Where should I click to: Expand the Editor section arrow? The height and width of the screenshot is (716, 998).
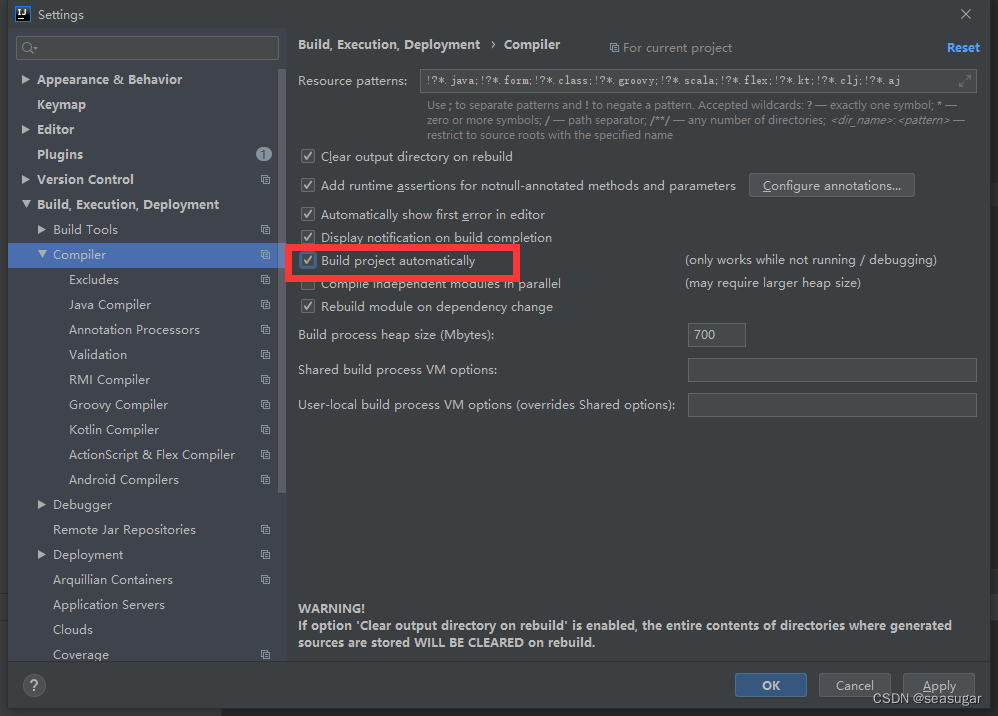coord(25,129)
